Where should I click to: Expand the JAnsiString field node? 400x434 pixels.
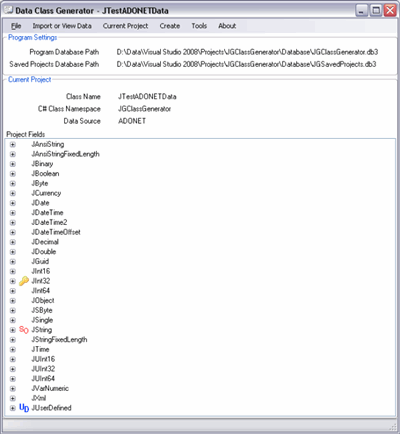pyautogui.click(x=13, y=145)
